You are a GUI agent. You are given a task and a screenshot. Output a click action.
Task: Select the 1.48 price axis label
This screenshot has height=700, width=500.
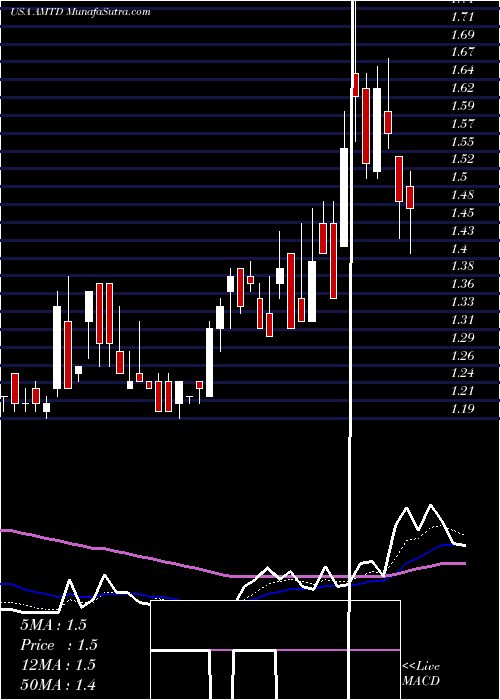[x=462, y=195]
